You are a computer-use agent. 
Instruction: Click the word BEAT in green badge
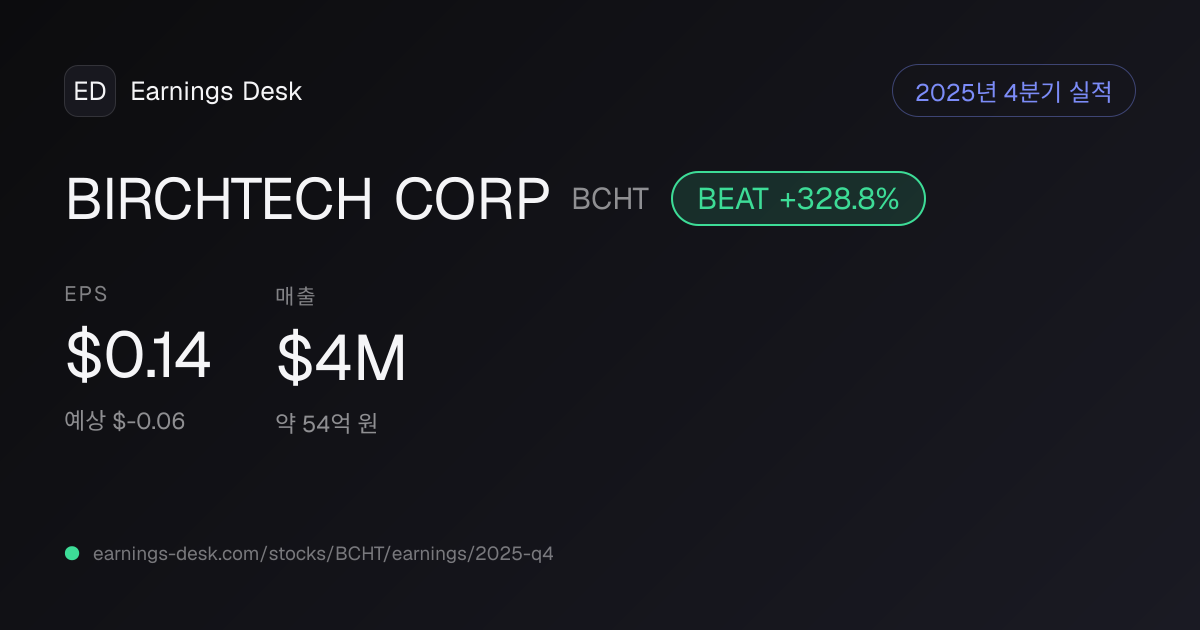732,199
